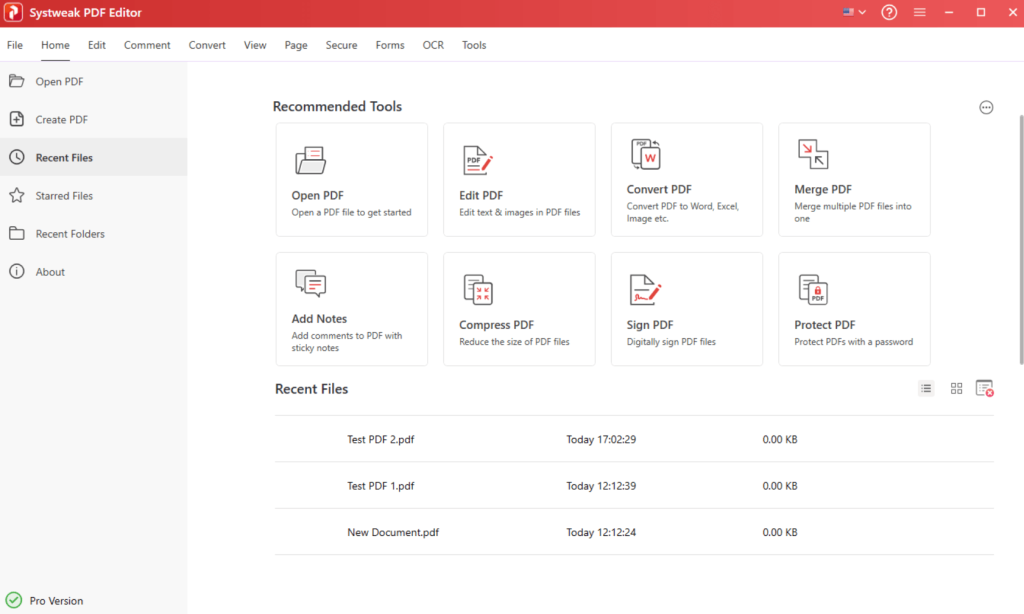Open the Edit PDF tool card

pyautogui.click(x=518, y=180)
